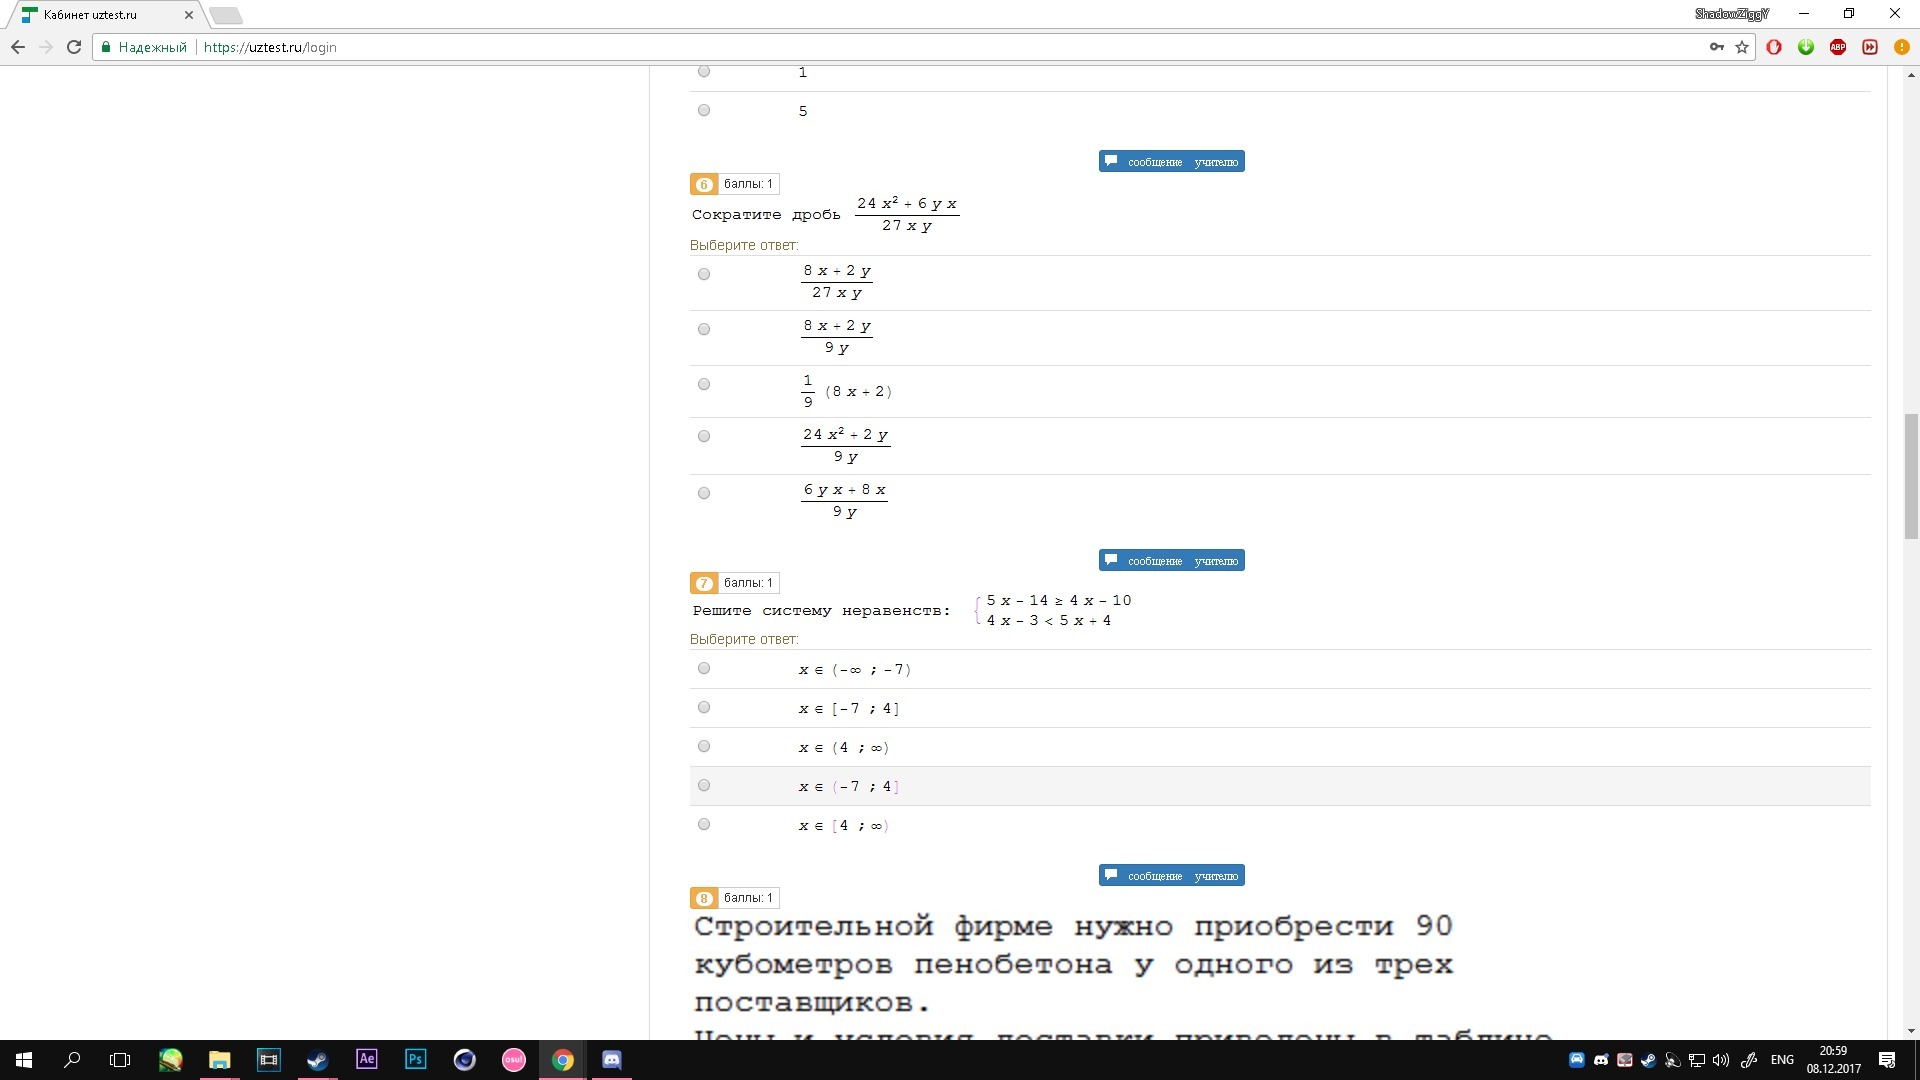The width and height of the screenshot is (1920, 1080).
Task: Click the green download arrow extension
Action: (1806, 47)
